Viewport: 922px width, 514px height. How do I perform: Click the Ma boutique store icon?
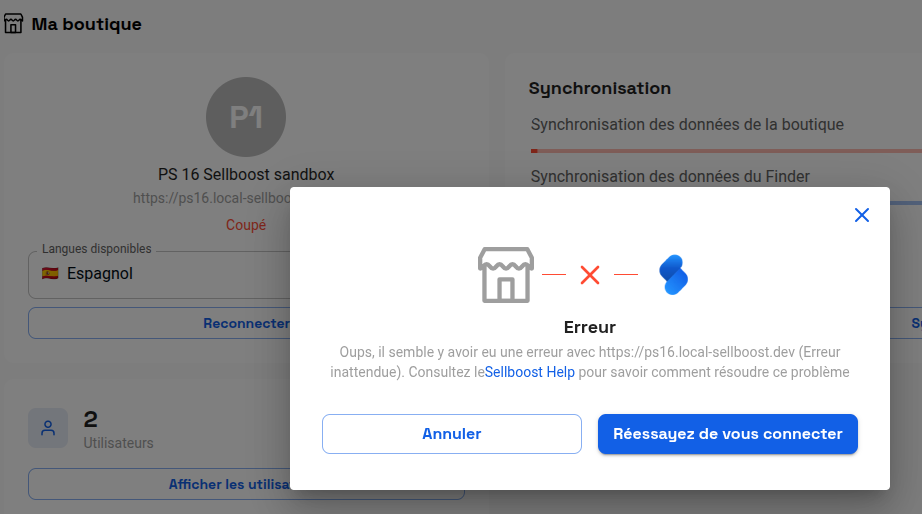click(x=14, y=24)
